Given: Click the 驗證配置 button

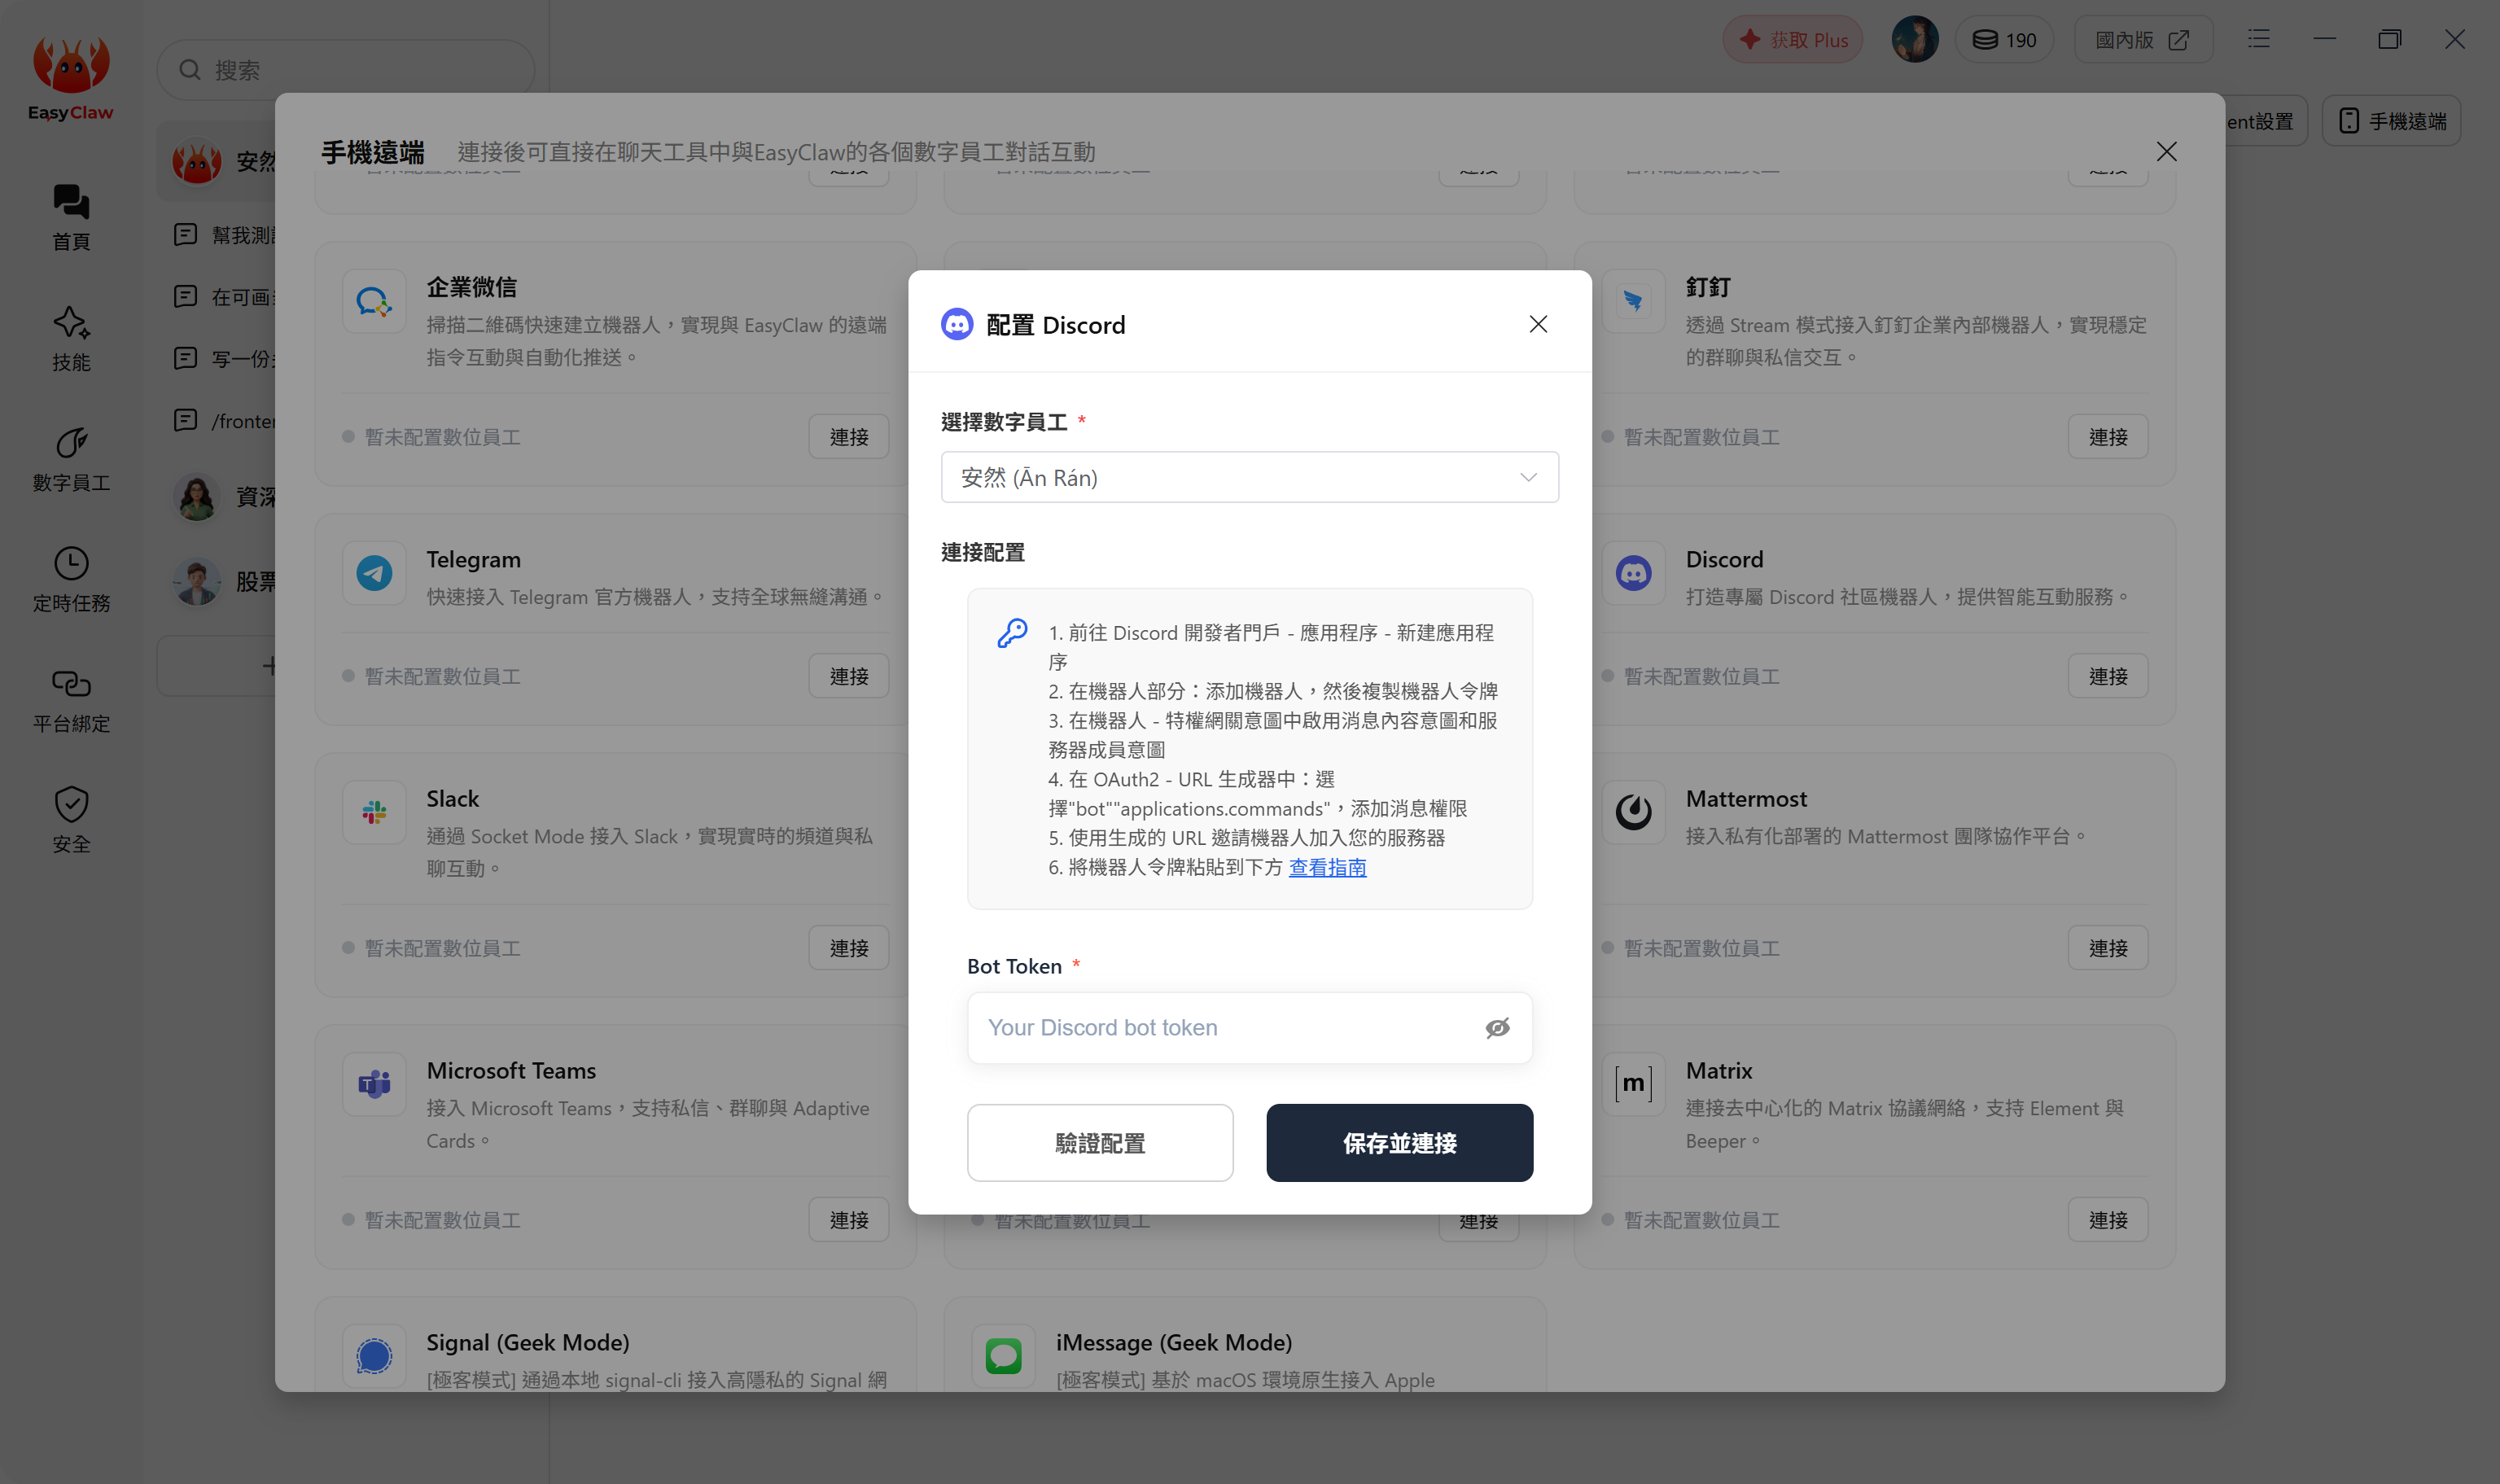Looking at the screenshot, I should pos(1100,1142).
